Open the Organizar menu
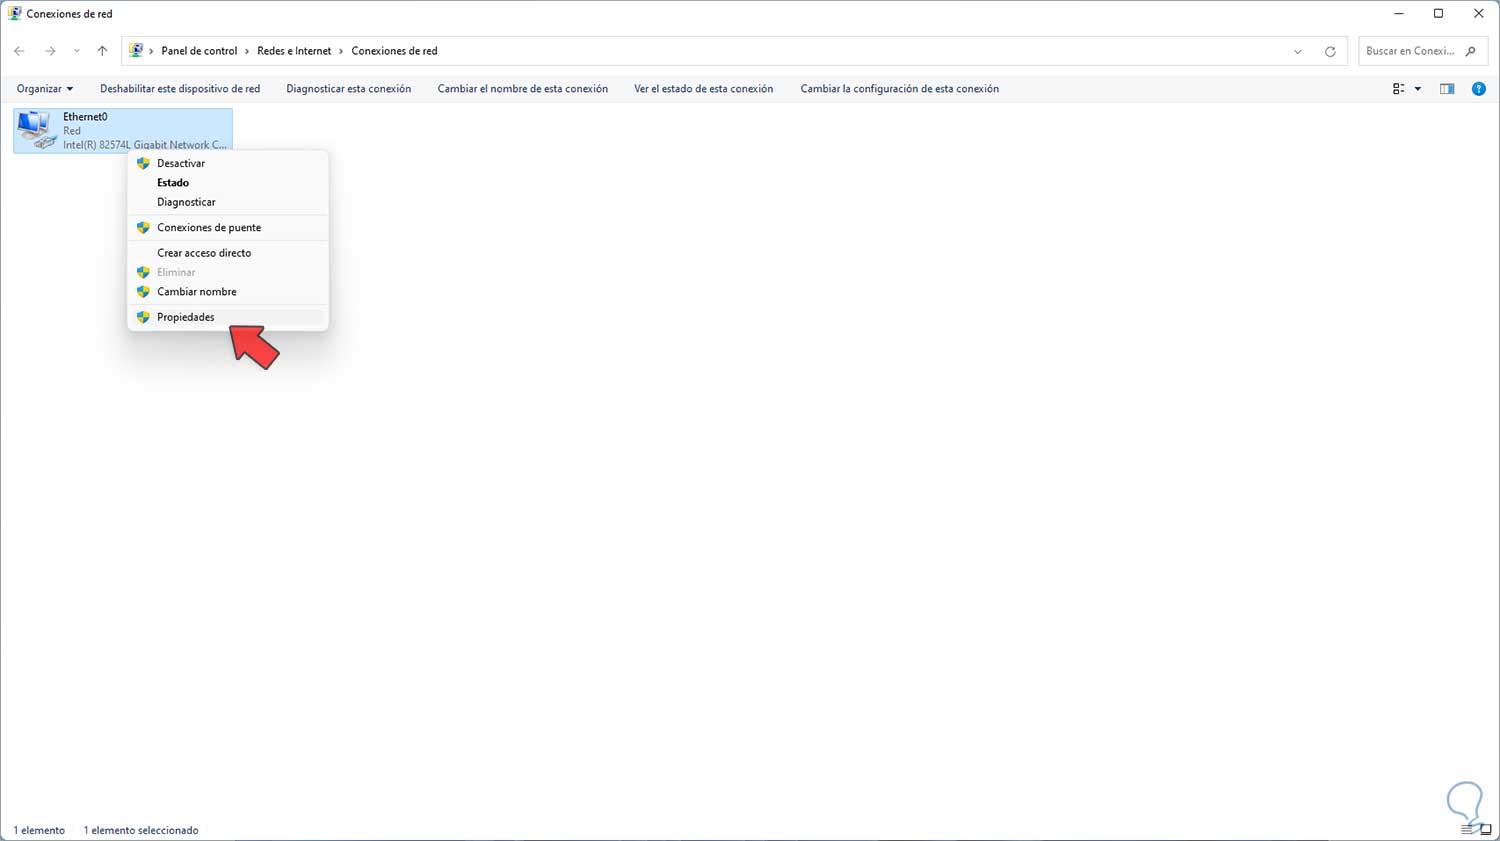 [45, 89]
